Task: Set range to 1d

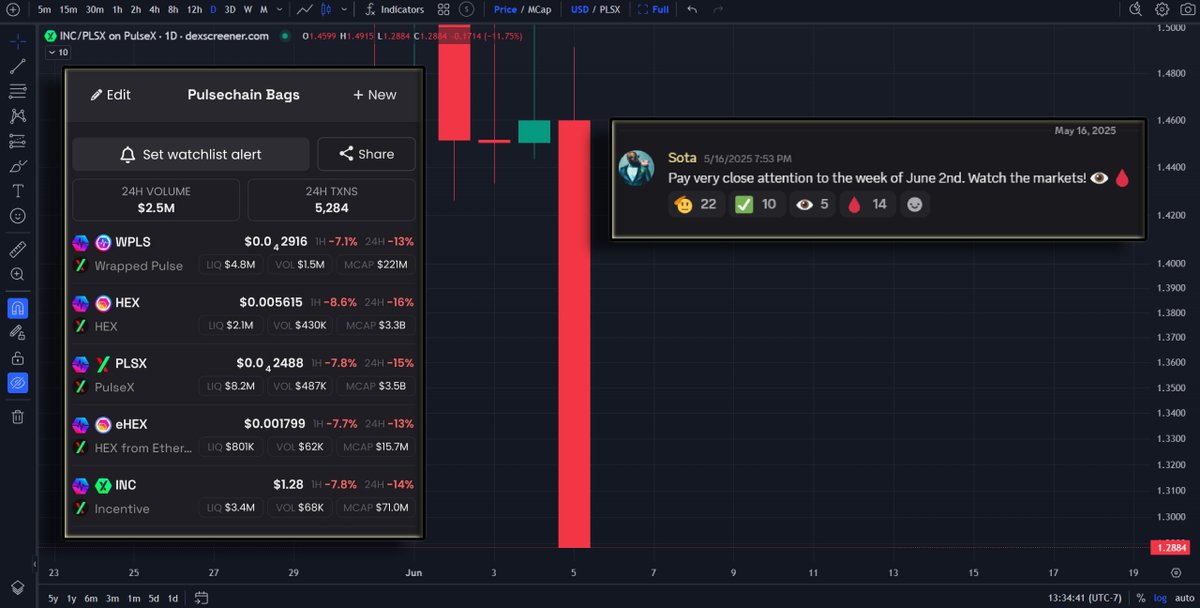Action: click(x=172, y=598)
